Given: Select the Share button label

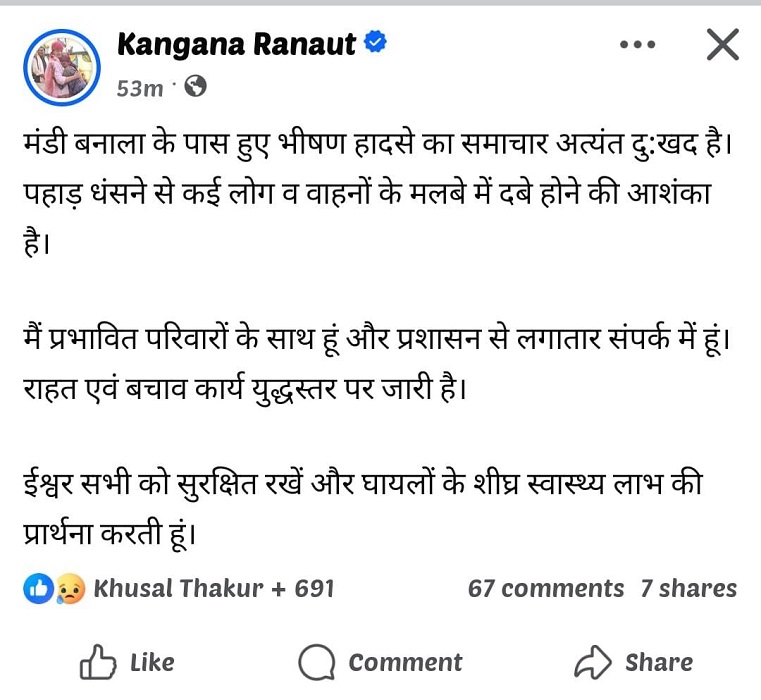Looking at the screenshot, I should [659, 663].
